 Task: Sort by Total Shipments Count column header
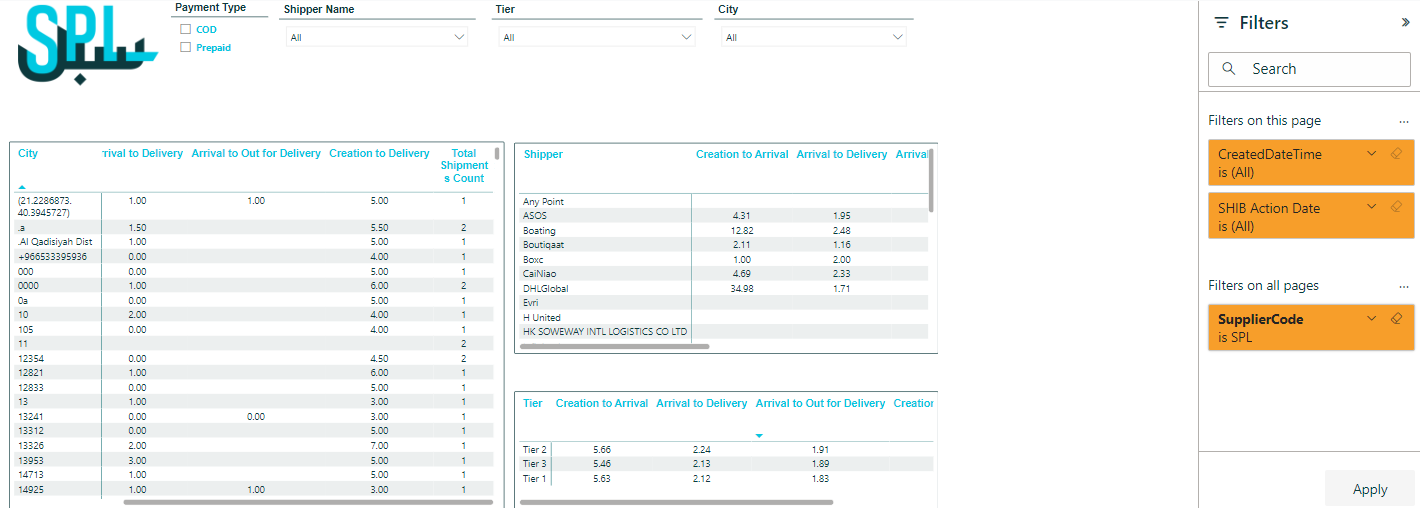click(x=464, y=166)
